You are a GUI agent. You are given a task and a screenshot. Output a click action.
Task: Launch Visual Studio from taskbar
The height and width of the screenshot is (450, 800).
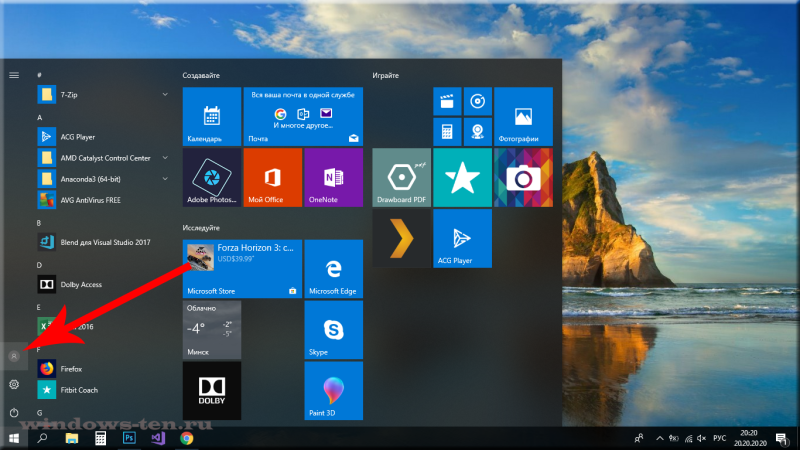click(158, 438)
